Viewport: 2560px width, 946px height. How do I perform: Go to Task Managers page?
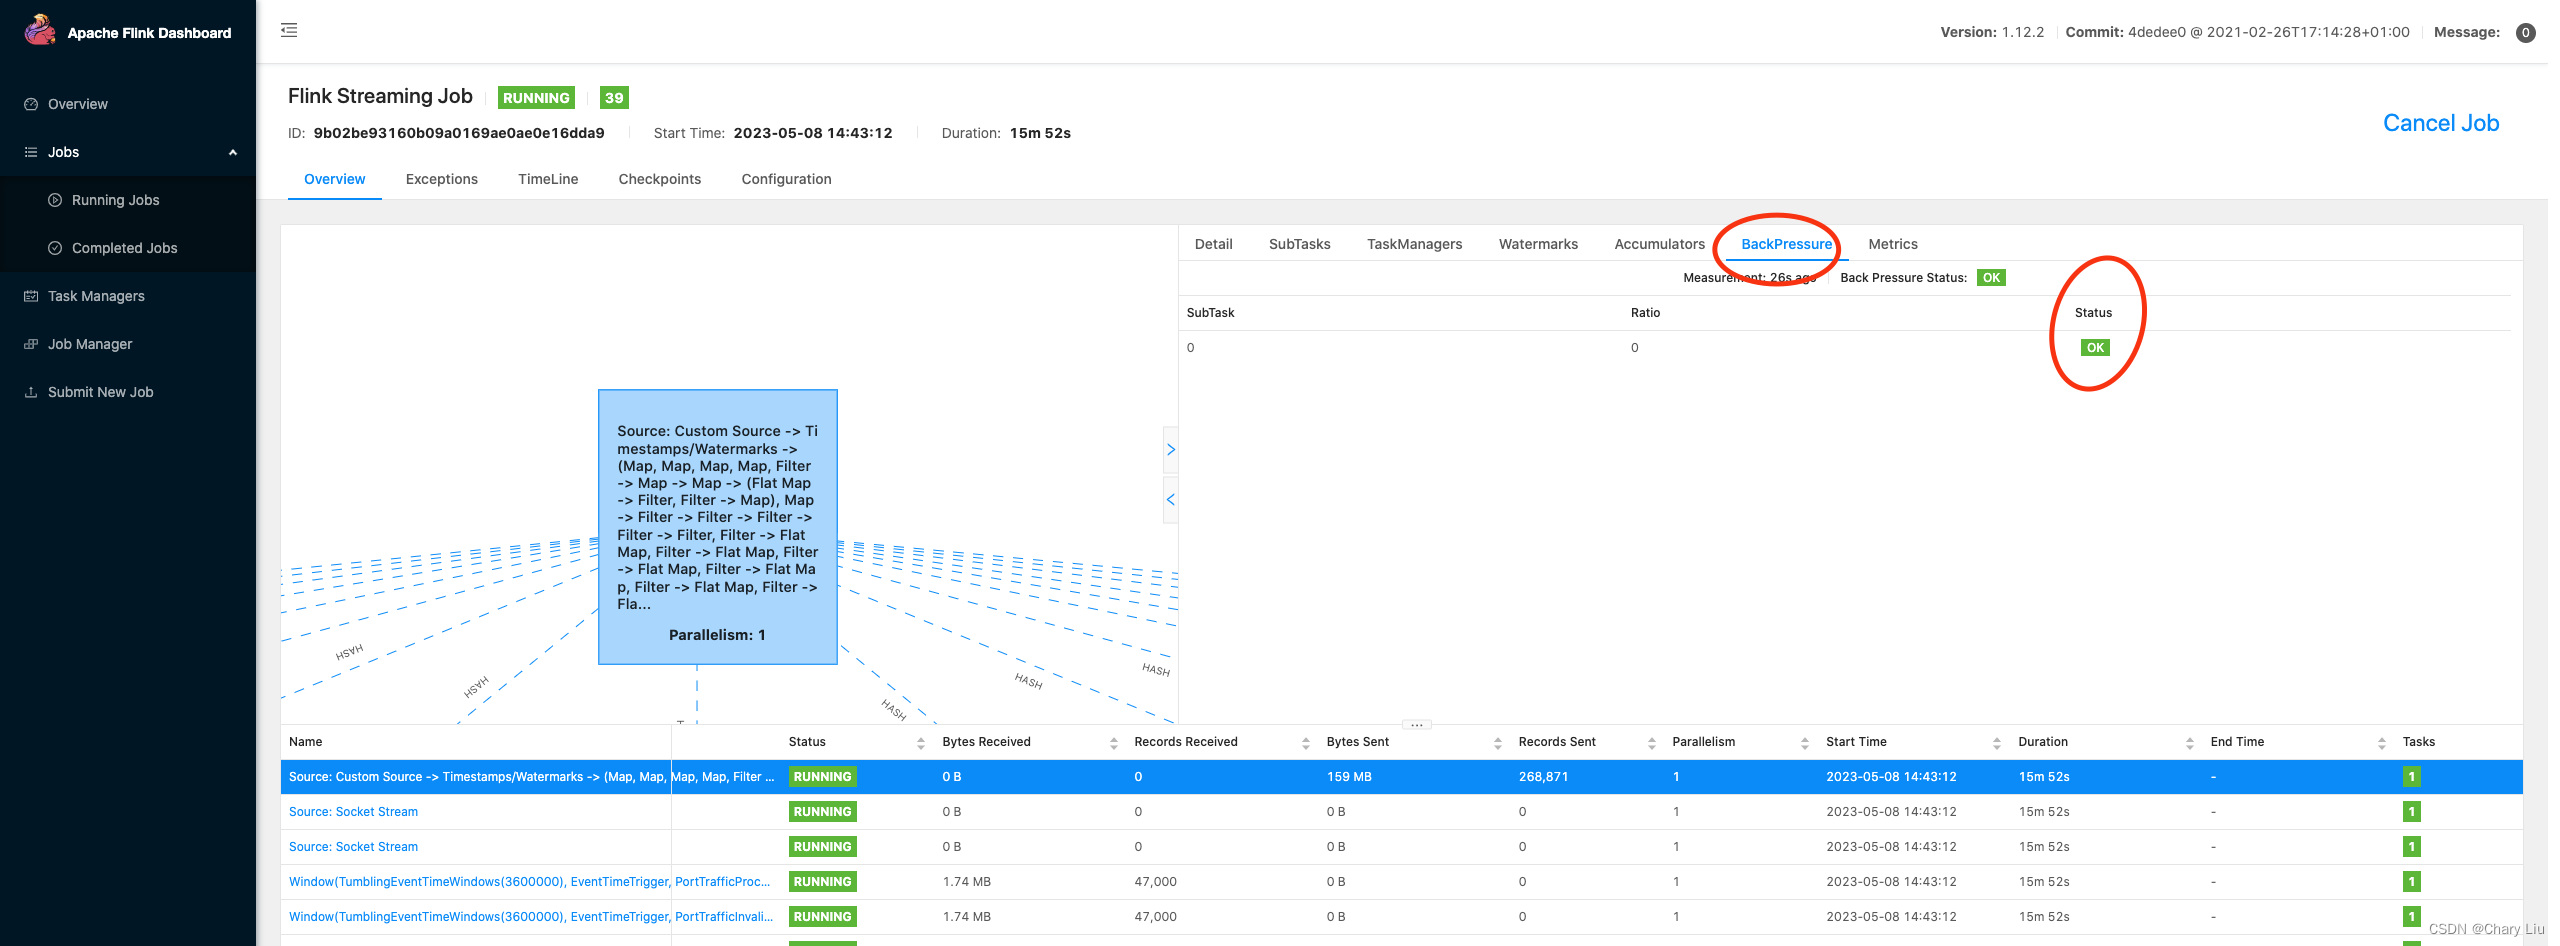96,296
